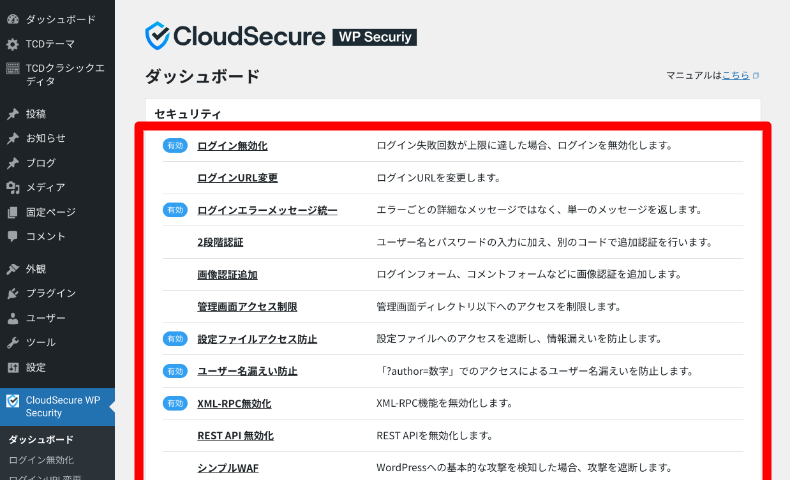Click the external link icon after こちら
Screen dimensions: 790x480
(756, 76)
